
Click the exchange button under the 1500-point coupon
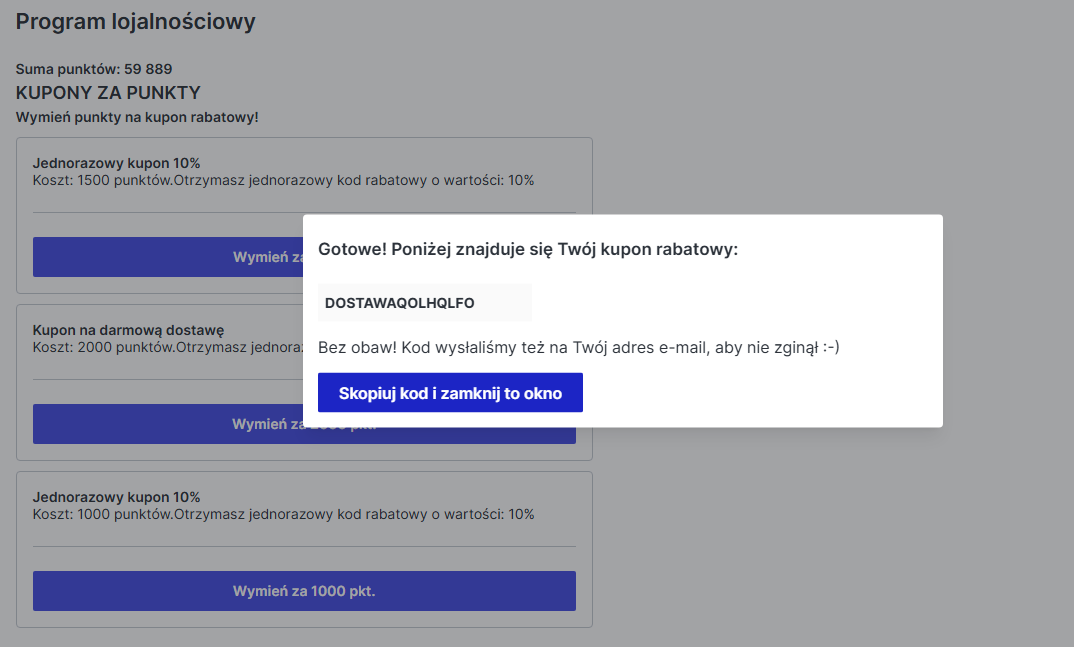point(168,257)
